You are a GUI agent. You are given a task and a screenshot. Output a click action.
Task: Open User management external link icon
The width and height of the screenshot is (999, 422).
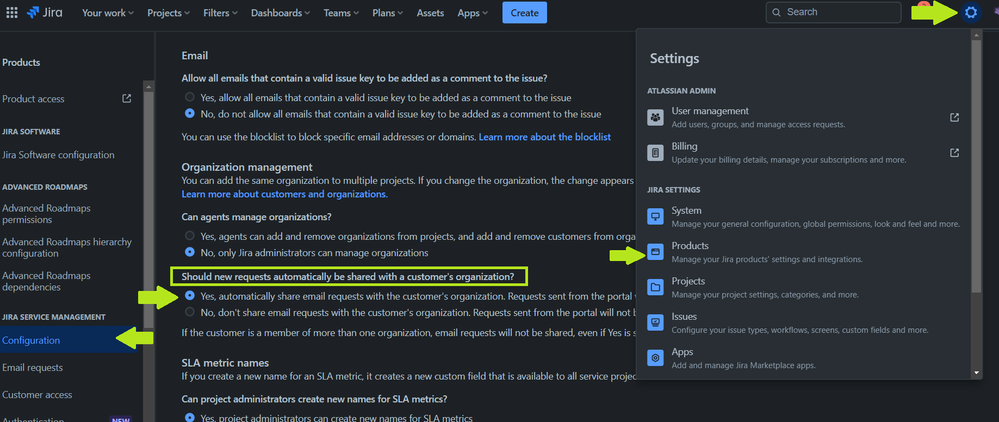(954, 117)
